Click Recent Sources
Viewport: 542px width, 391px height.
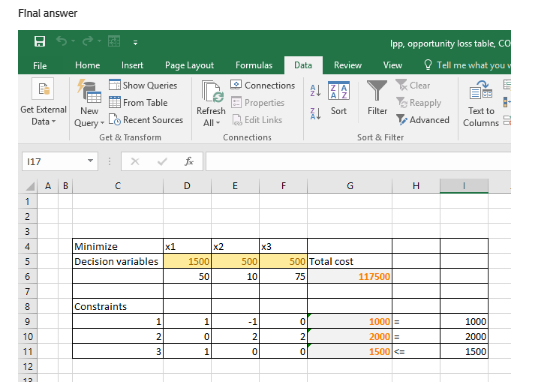click(x=146, y=120)
